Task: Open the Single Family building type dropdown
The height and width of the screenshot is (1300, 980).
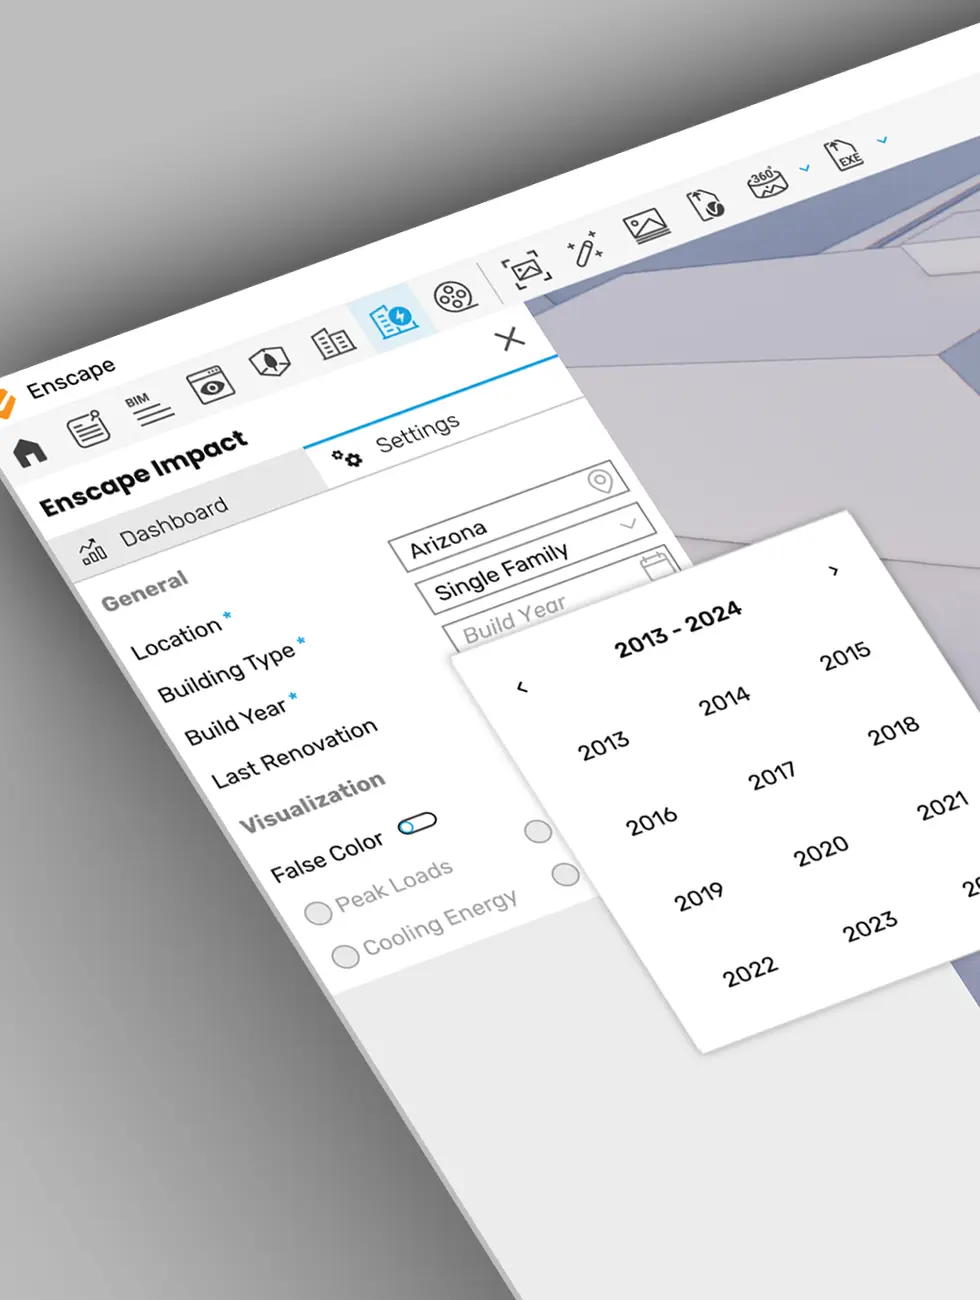Action: coord(536,558)
